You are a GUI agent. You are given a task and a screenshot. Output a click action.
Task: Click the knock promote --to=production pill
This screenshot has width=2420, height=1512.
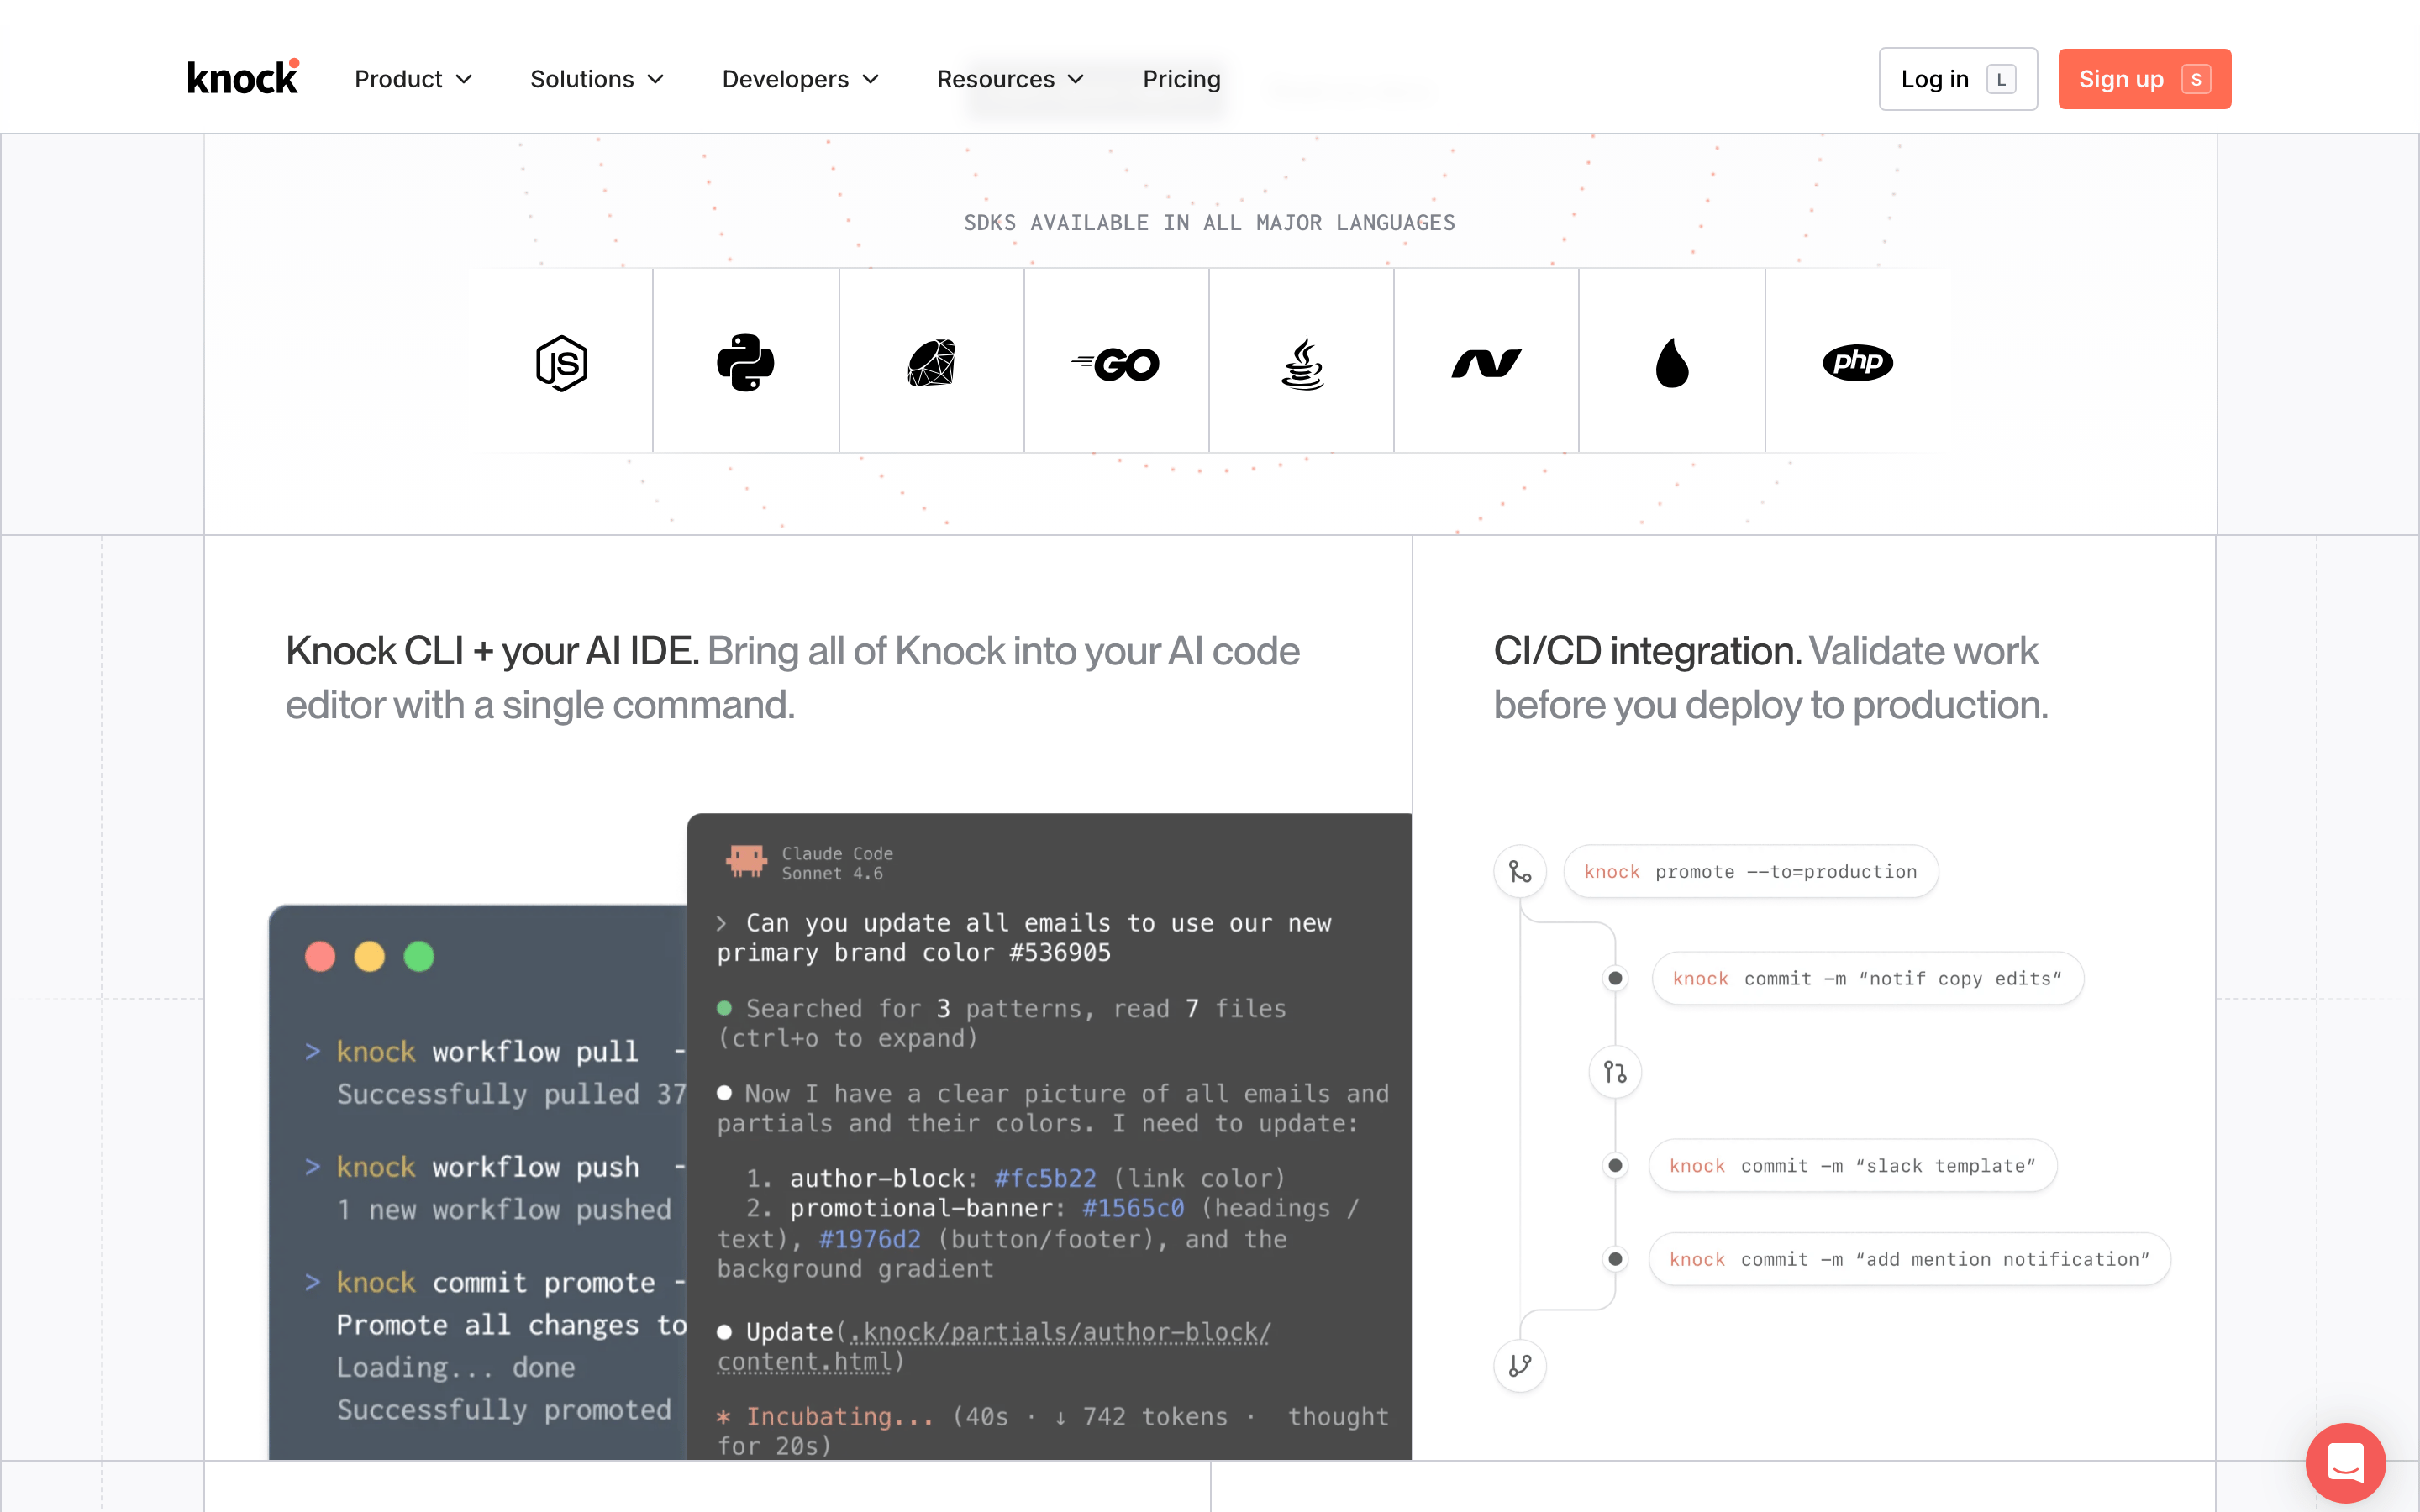coord(1750,871)
